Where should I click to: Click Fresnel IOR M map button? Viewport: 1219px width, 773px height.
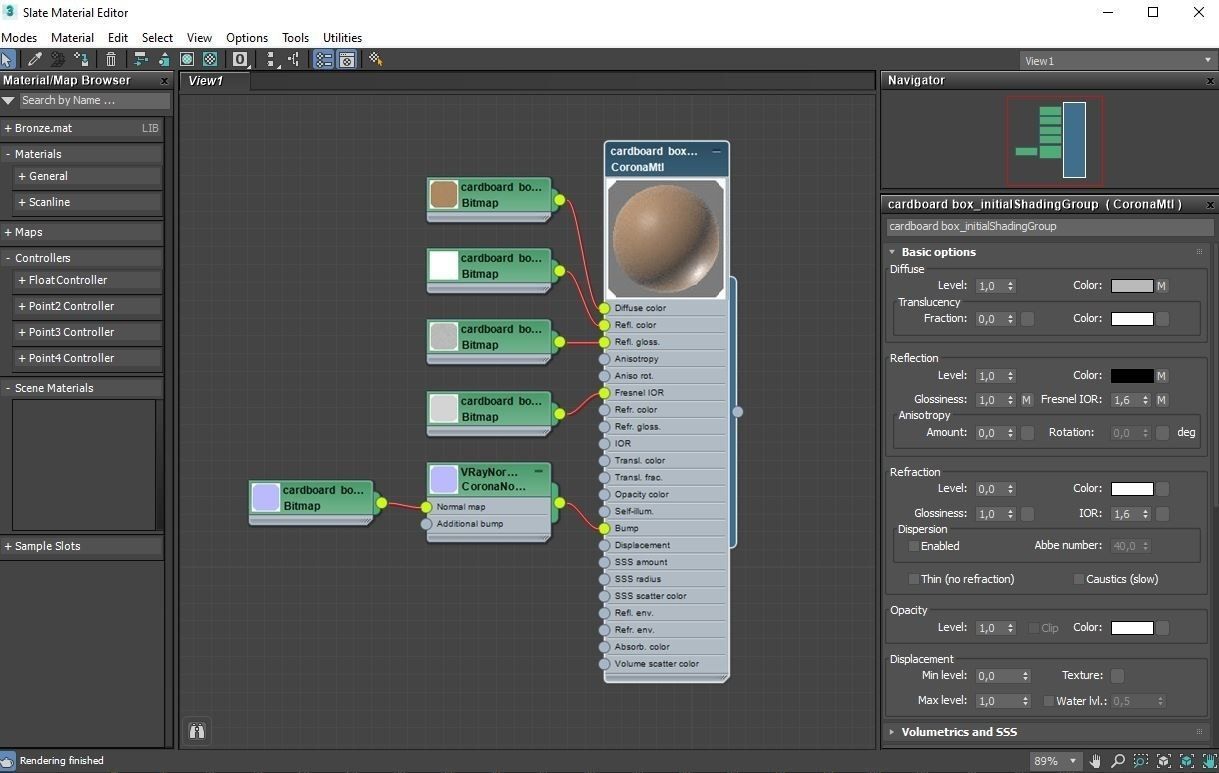[x=1162, y=400]
